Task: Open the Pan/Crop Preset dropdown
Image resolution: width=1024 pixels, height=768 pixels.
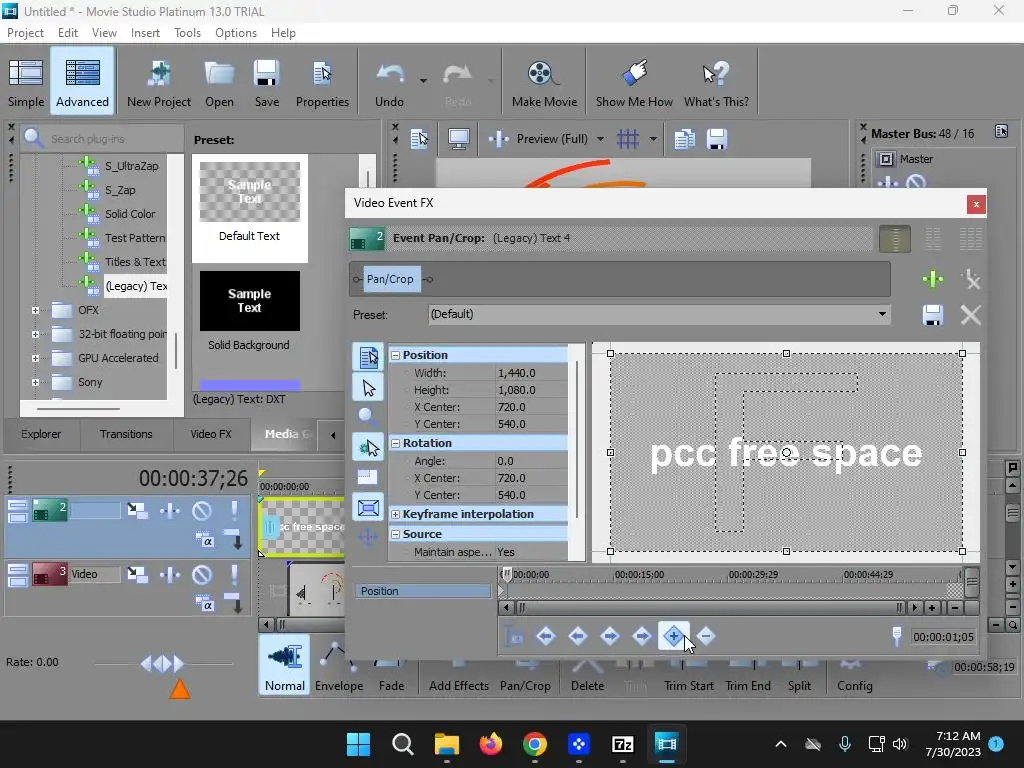Action: coord(882,314)
